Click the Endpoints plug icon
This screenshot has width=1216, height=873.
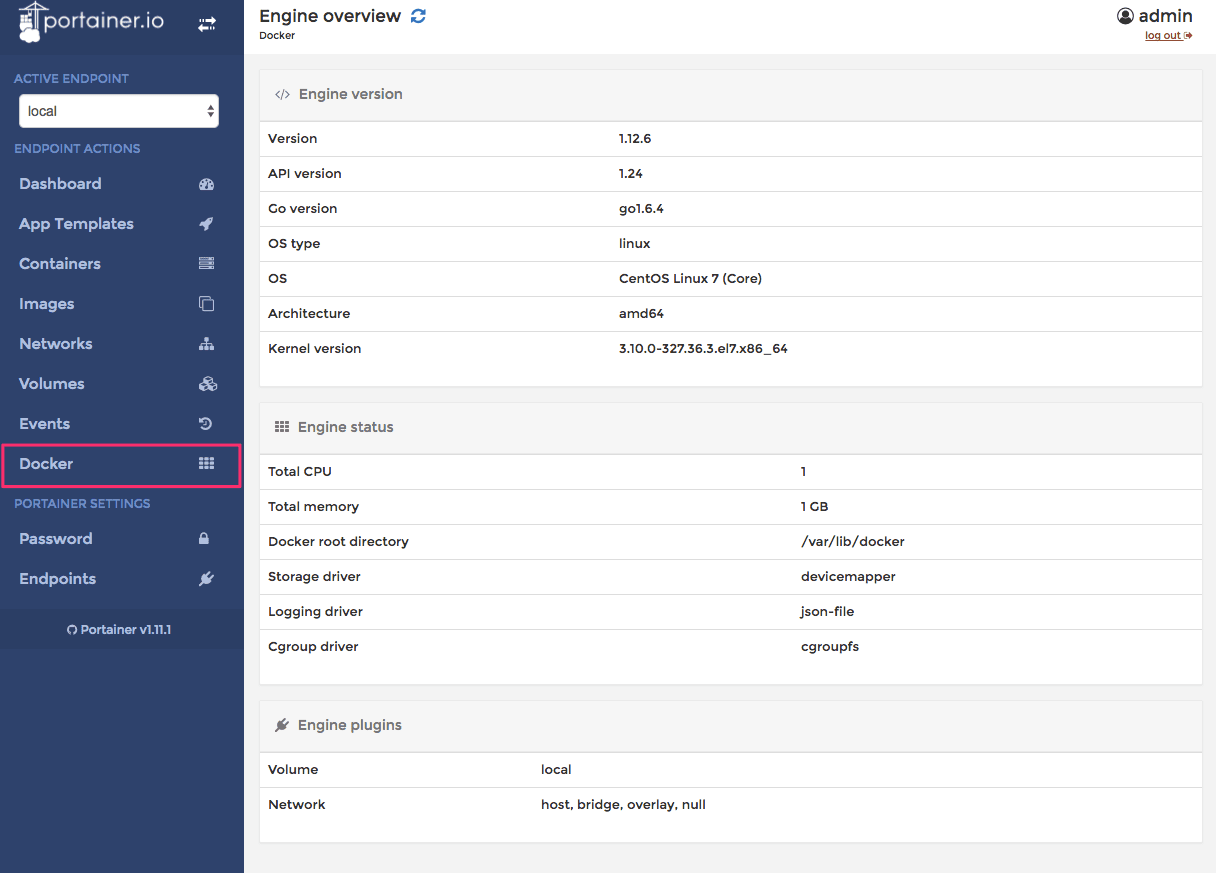[x=207, y=579]
